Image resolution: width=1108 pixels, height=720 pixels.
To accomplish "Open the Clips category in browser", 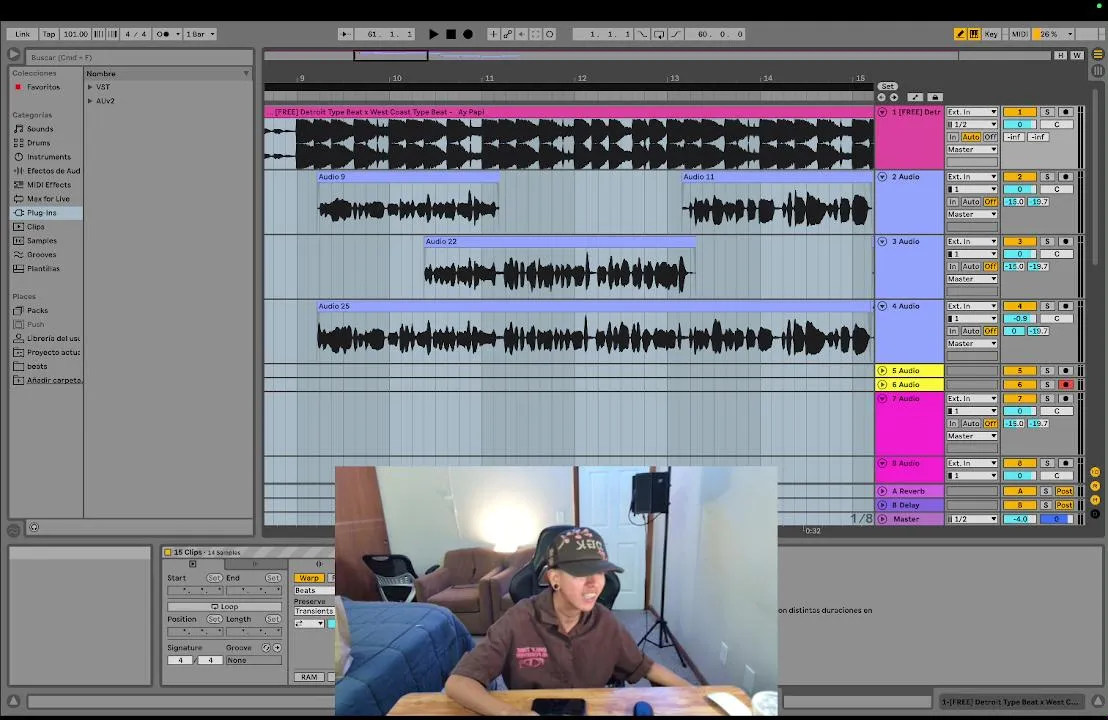I will (35, 227).
